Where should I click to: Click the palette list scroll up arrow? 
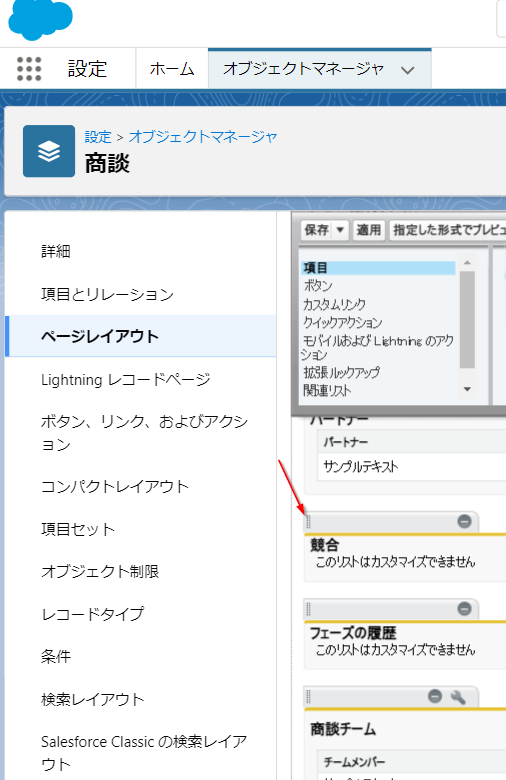point(467,262)
